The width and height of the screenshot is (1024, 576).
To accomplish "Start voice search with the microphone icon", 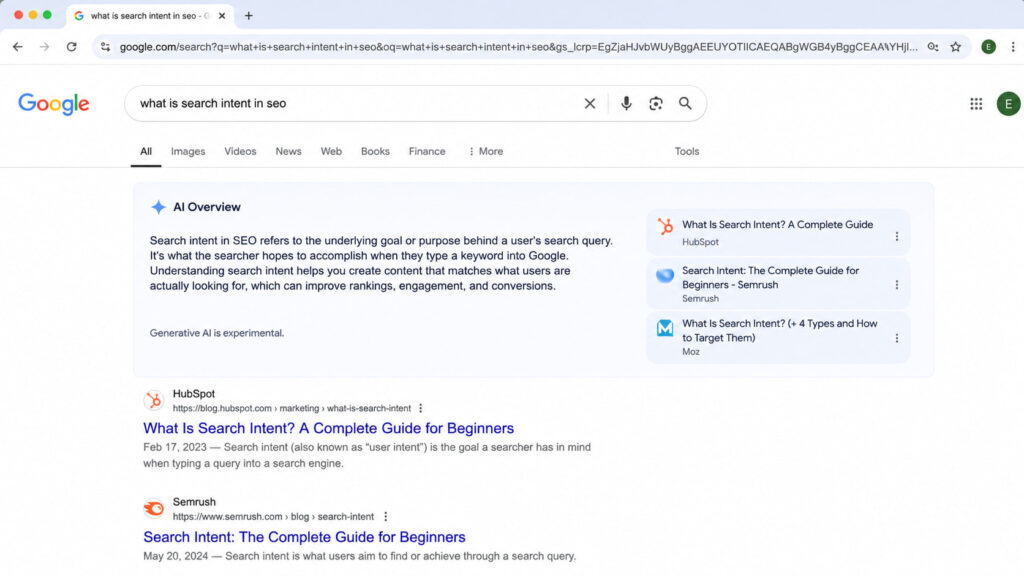I will click(626, 103).
